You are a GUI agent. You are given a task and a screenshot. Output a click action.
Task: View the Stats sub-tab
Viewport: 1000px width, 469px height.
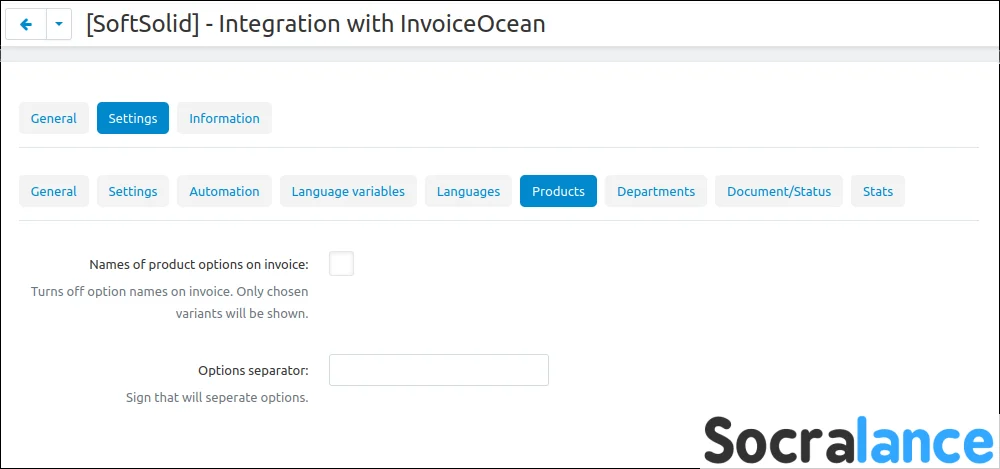point(878,191)
